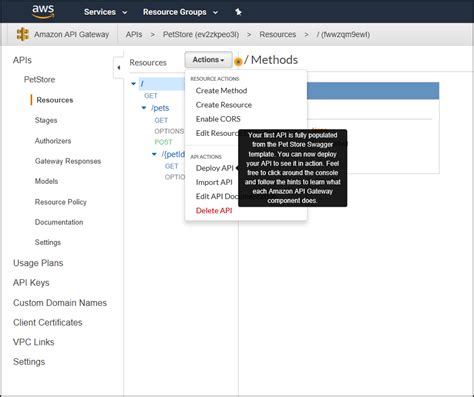Open VPC Links in the sidebar
Screen dimensions: 474x397
point(33,342)
